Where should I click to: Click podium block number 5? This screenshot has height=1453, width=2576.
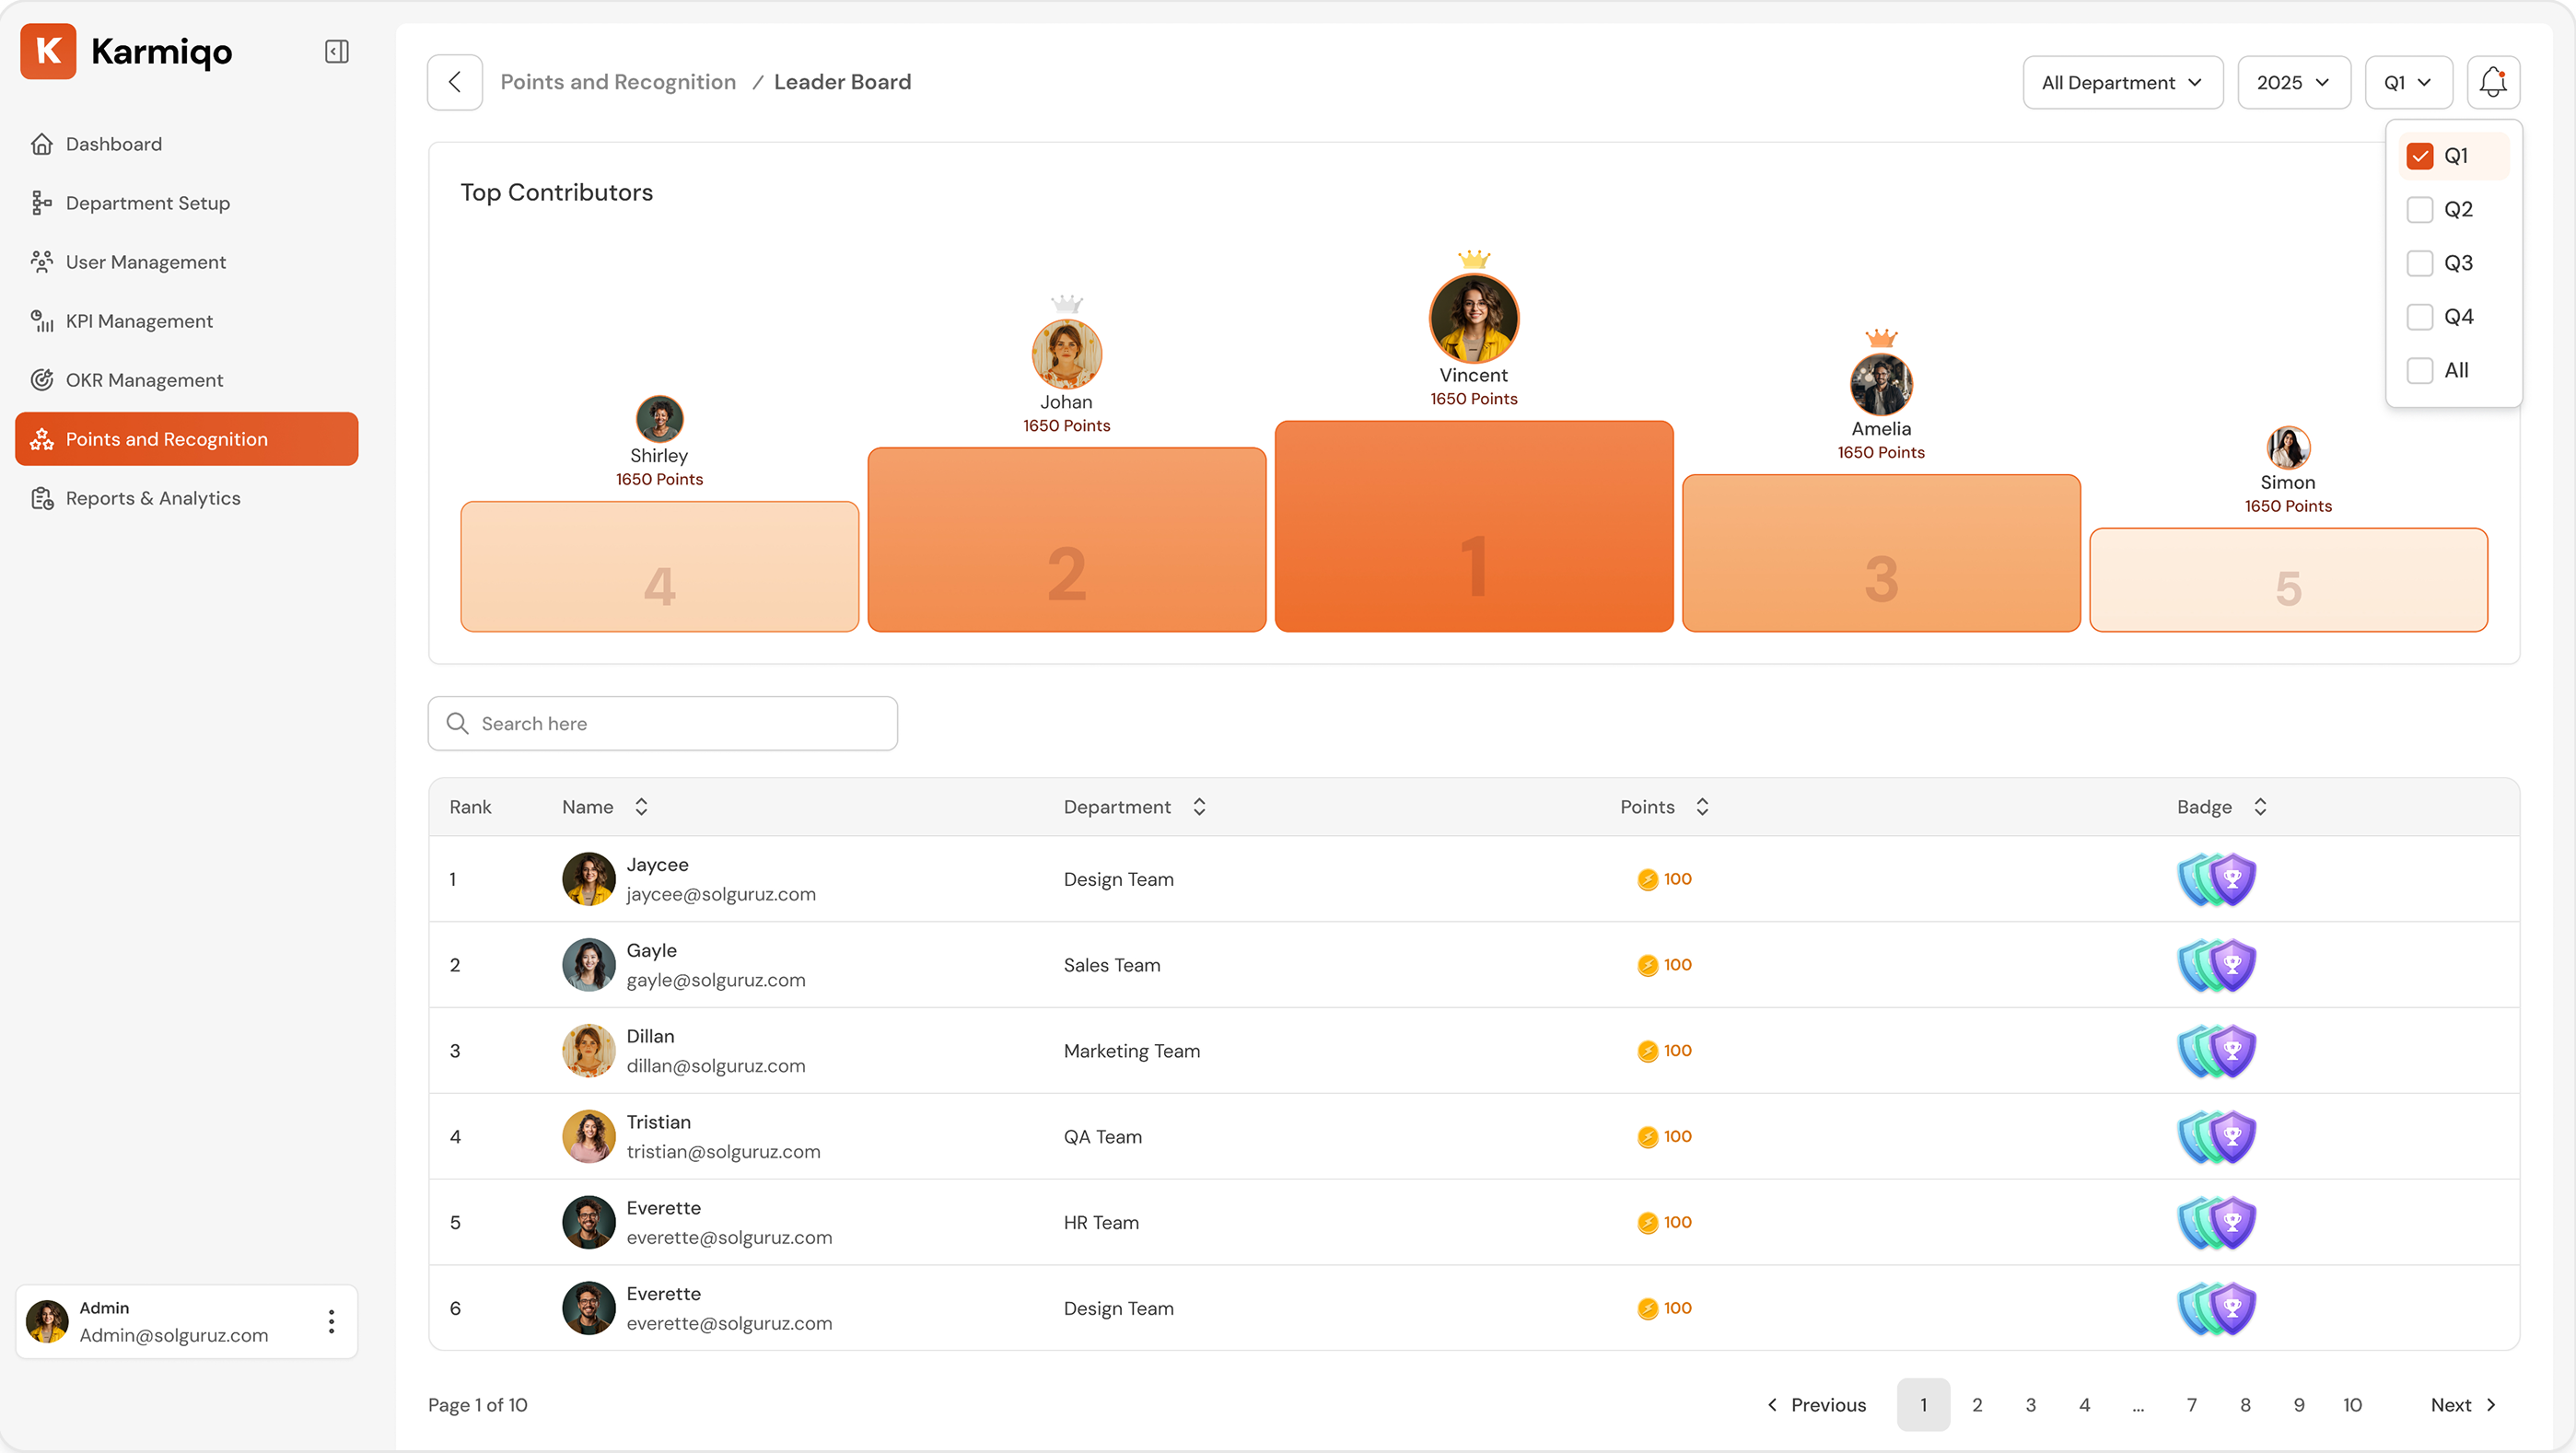click(2288, 581)
